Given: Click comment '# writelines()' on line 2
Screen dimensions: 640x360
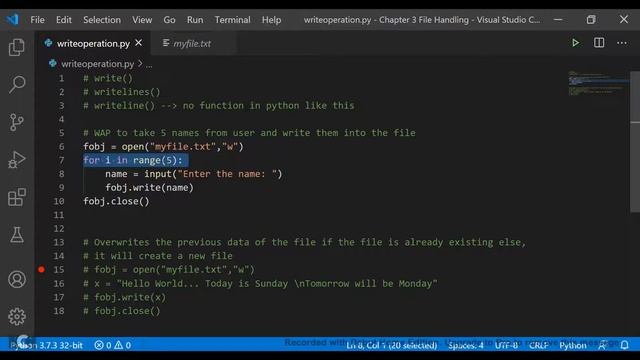Looking at the screenshot, I should click(122, 92).
